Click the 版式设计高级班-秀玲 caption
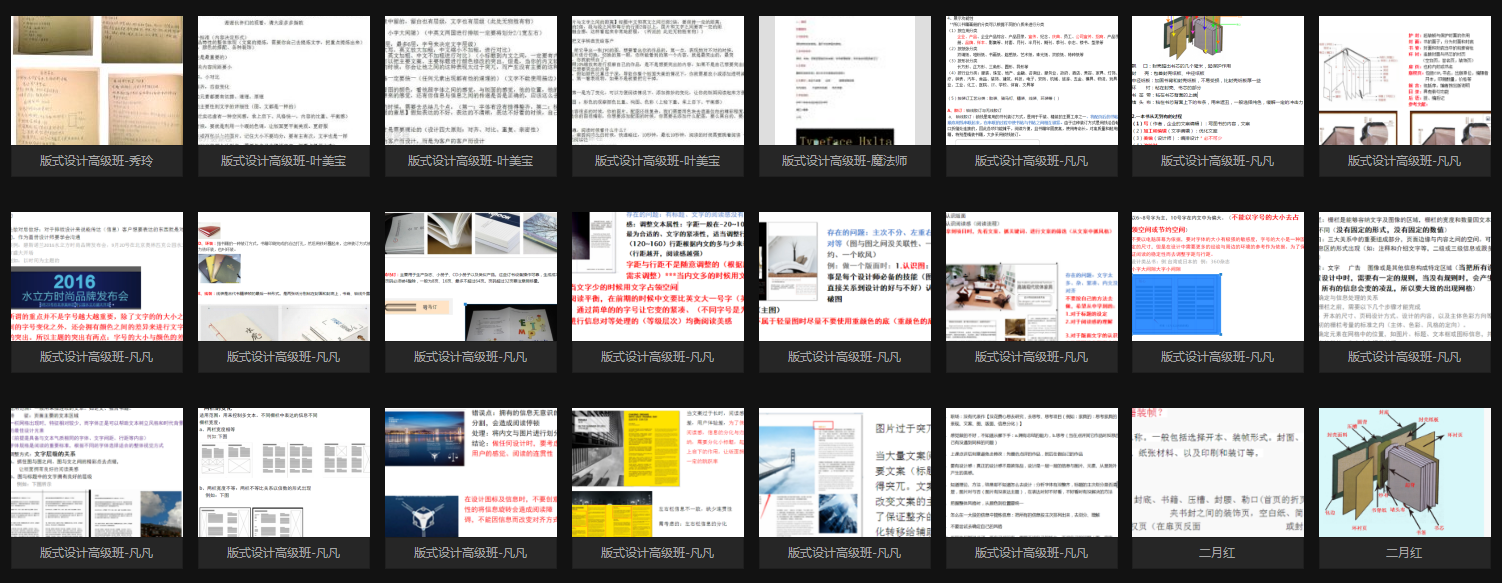The height and width of the screenshot is (583, 1502). click(97, 161)
